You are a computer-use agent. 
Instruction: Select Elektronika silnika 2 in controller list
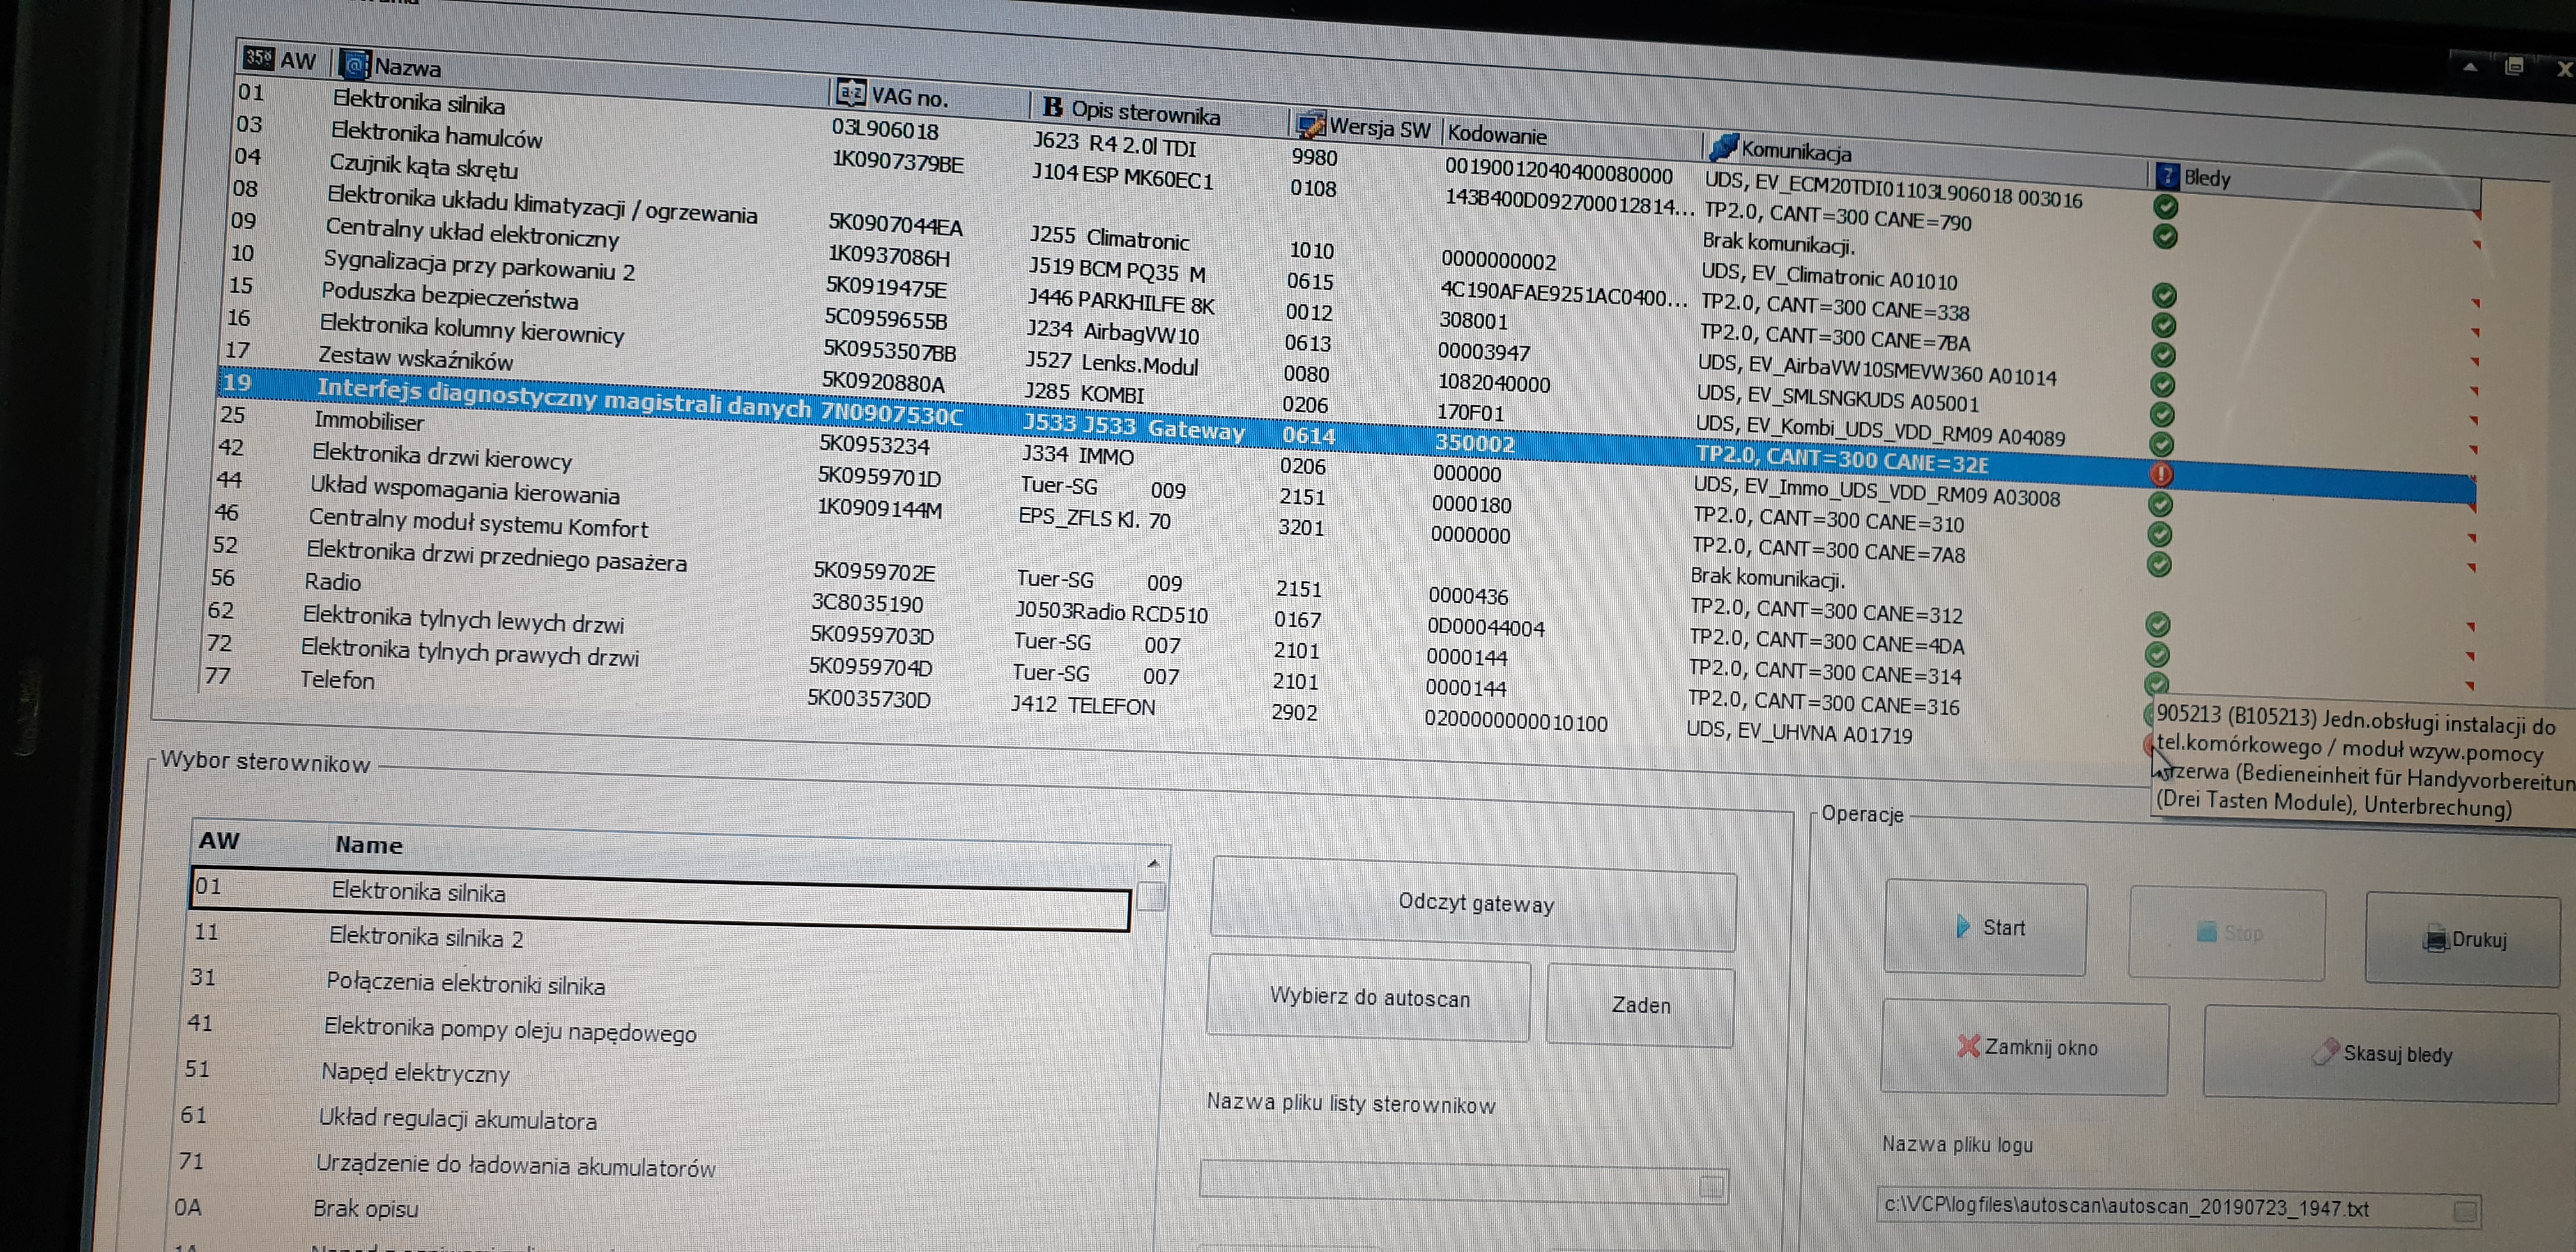[x=426, y=938]
